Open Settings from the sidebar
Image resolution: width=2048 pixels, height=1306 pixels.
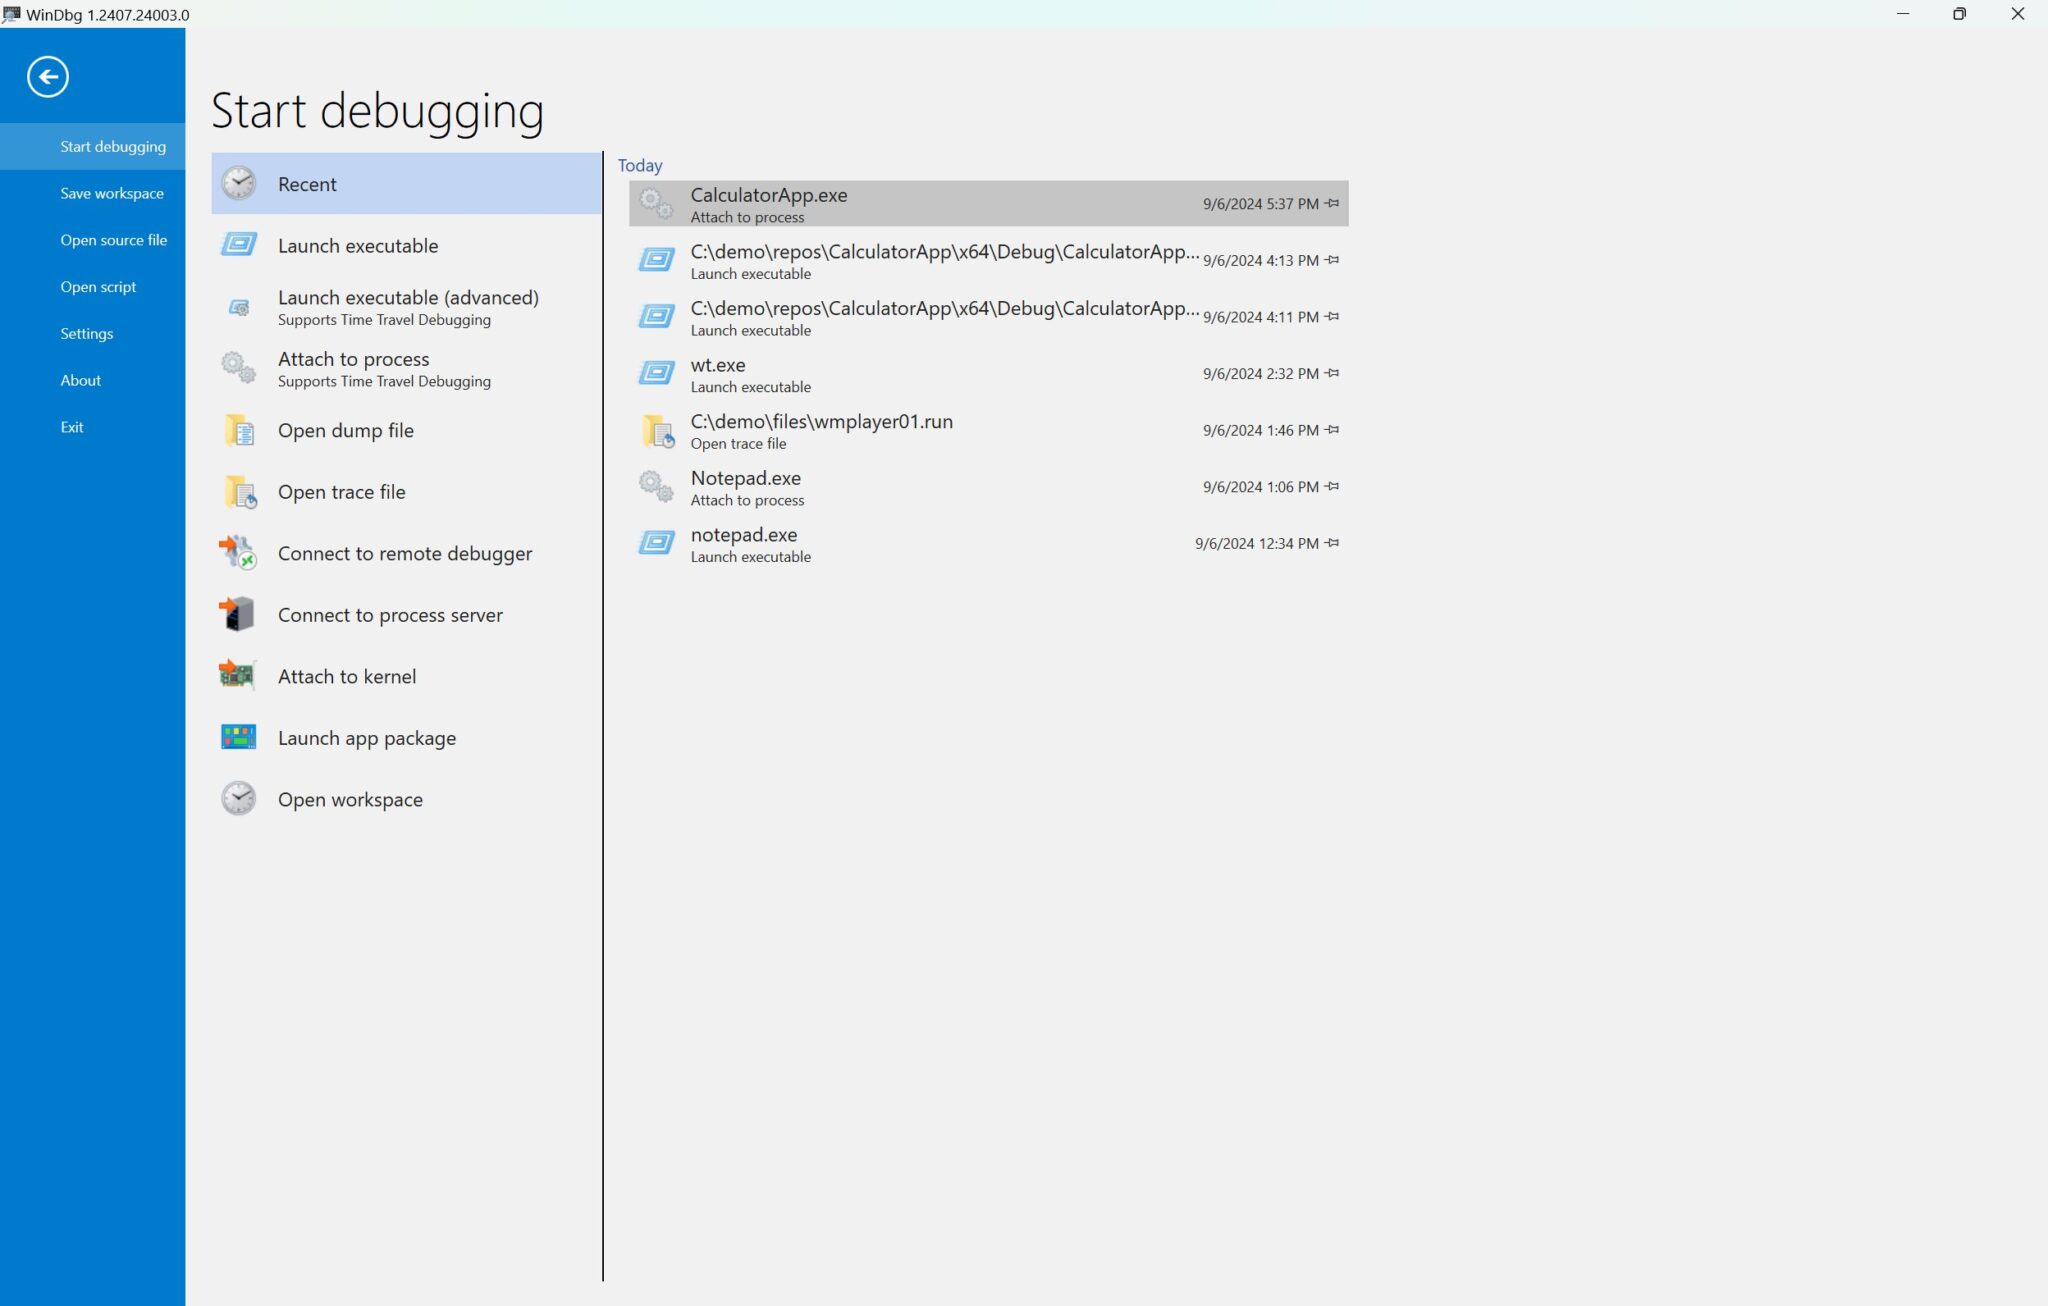coord(86,333)
